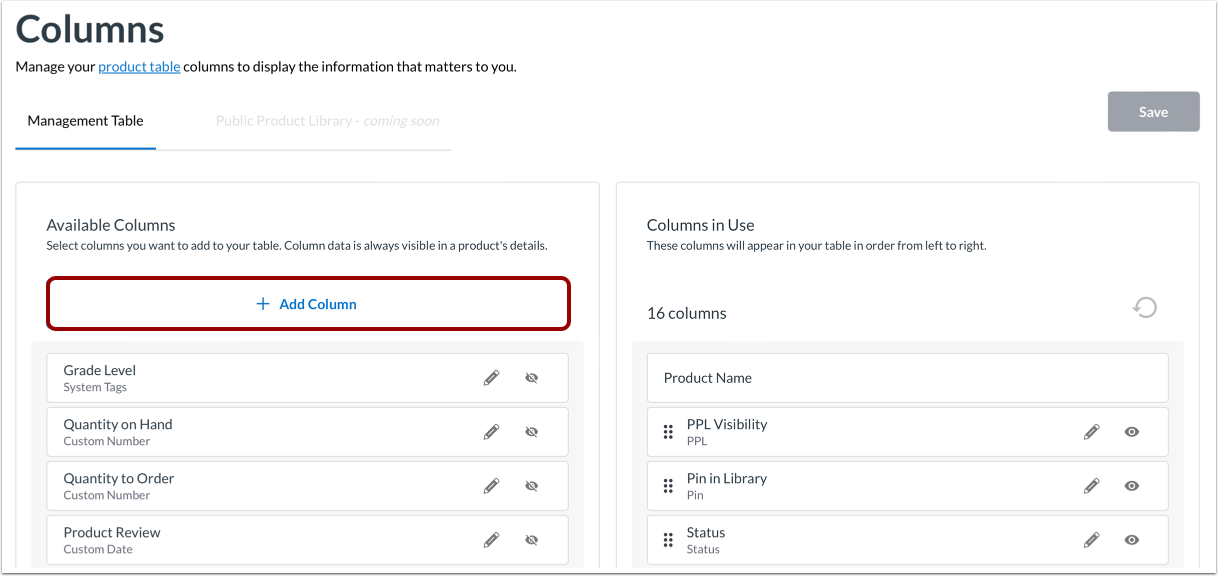The width and height of the screenshot is (1218, 576).
Task: Open the product table link
Action: pyautogui.click(x=138, y=66)
